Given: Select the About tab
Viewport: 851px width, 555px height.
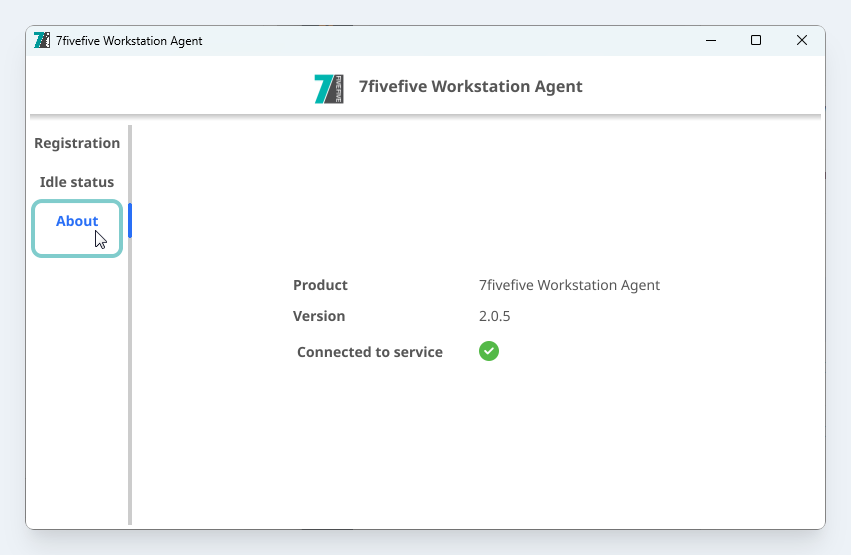Looking at the screenshot, I should click(x=77, y=222).
